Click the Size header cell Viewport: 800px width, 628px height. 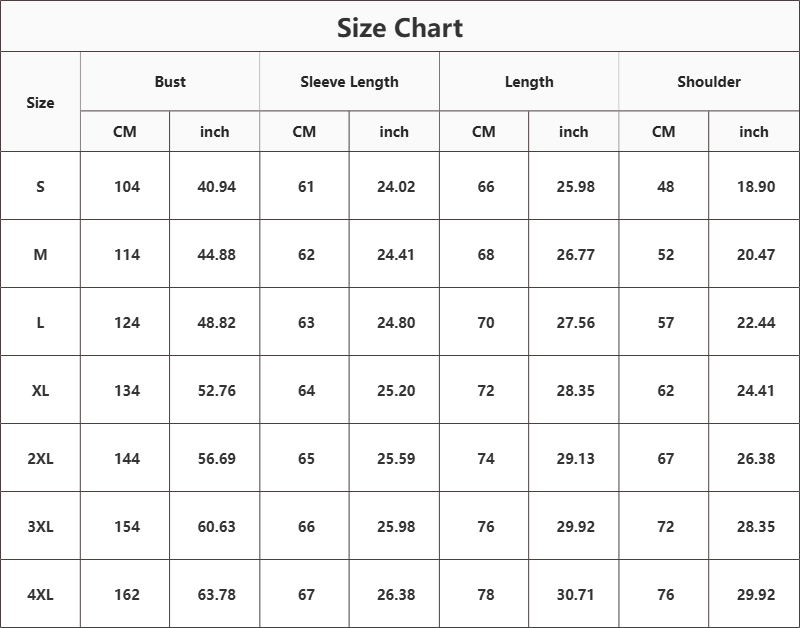pos(40,102)
